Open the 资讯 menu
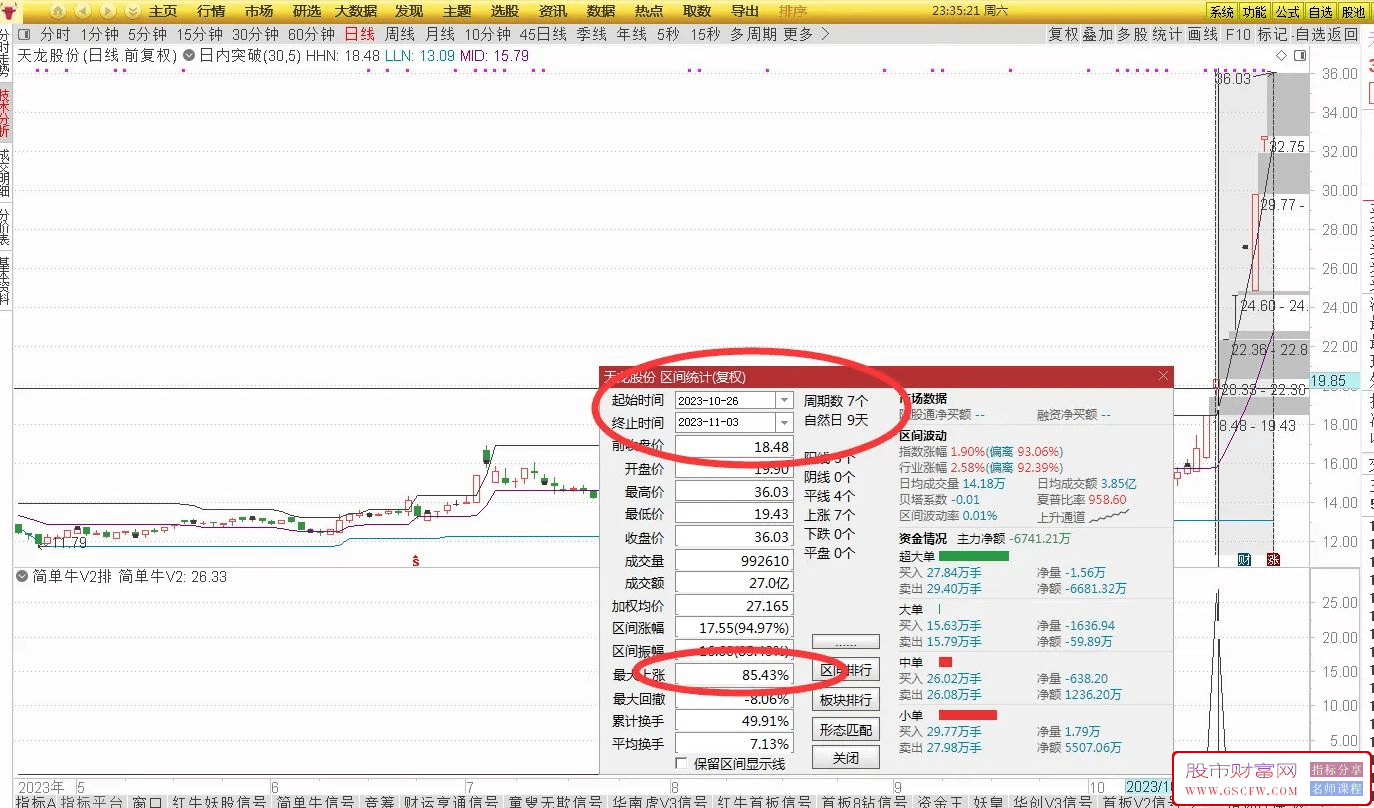Screen dimensions: 1374x808 point(553,11)
